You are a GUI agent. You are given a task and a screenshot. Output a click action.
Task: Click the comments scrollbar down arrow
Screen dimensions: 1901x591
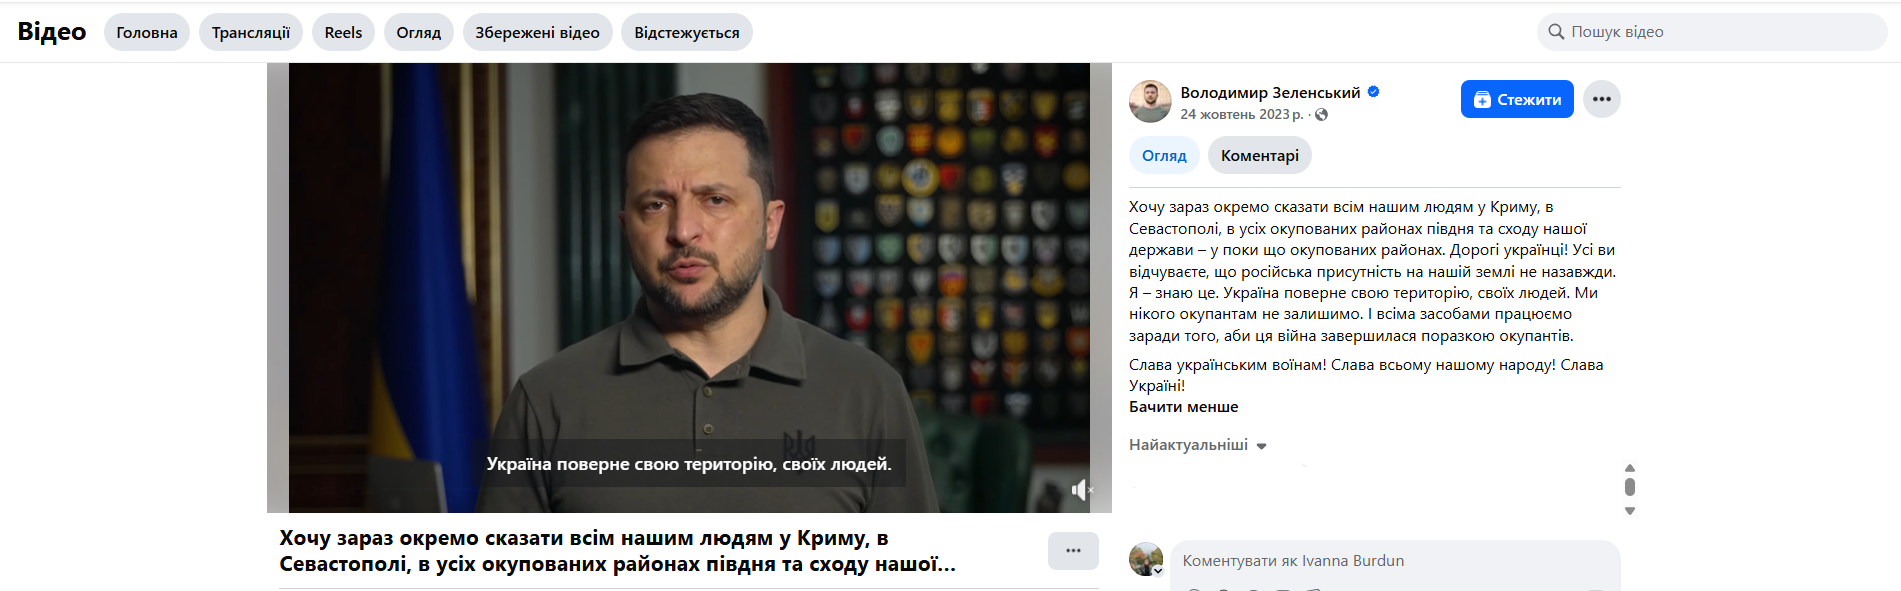[1629, 511]
